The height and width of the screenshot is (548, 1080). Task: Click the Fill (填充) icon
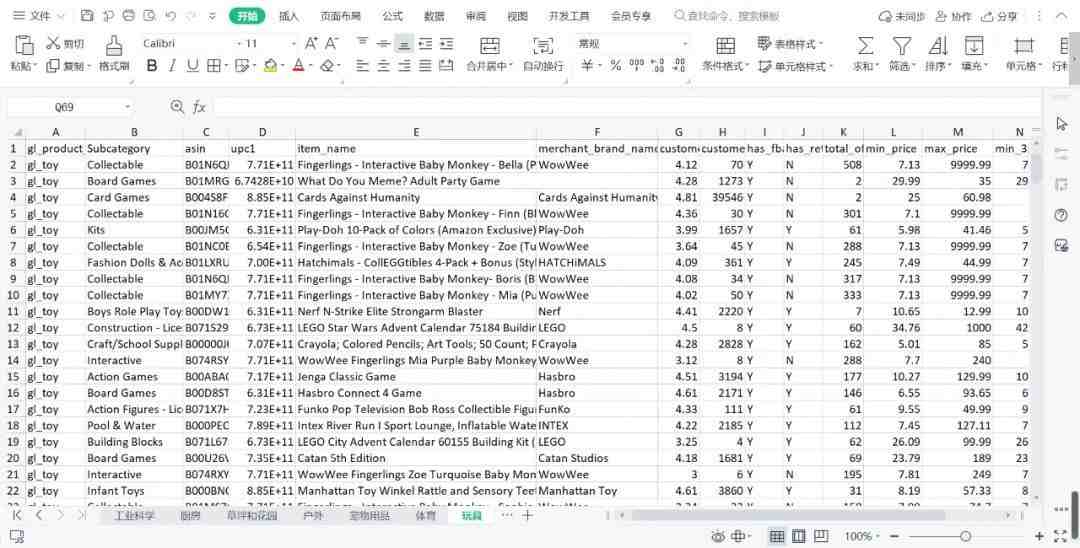[973, 46]
